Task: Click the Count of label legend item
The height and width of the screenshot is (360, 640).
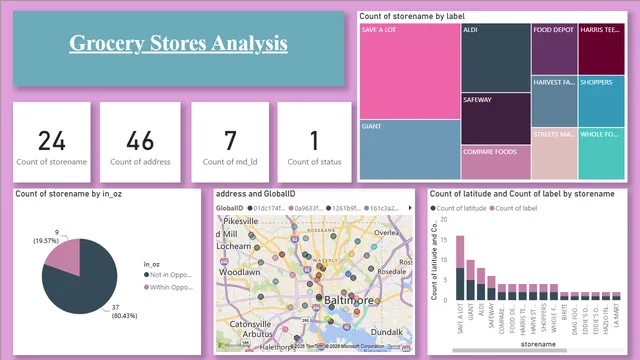Action: (x=513, y=208)
